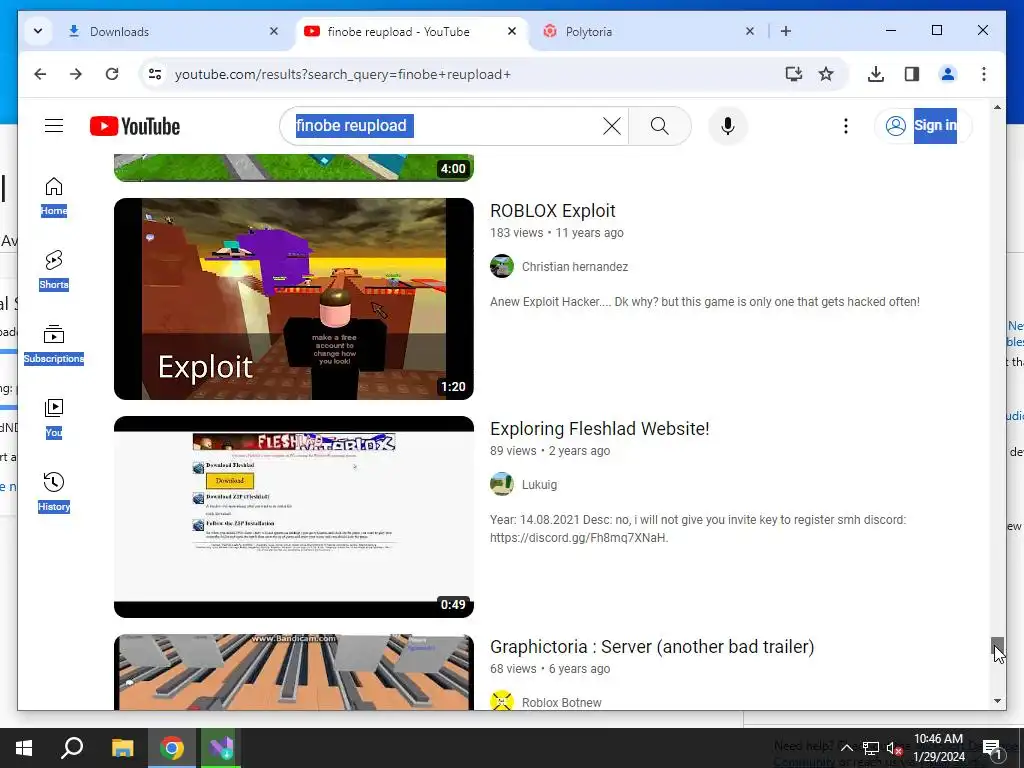
Task: Open Chrome downloads icon
Action: [x=876, y=74]
